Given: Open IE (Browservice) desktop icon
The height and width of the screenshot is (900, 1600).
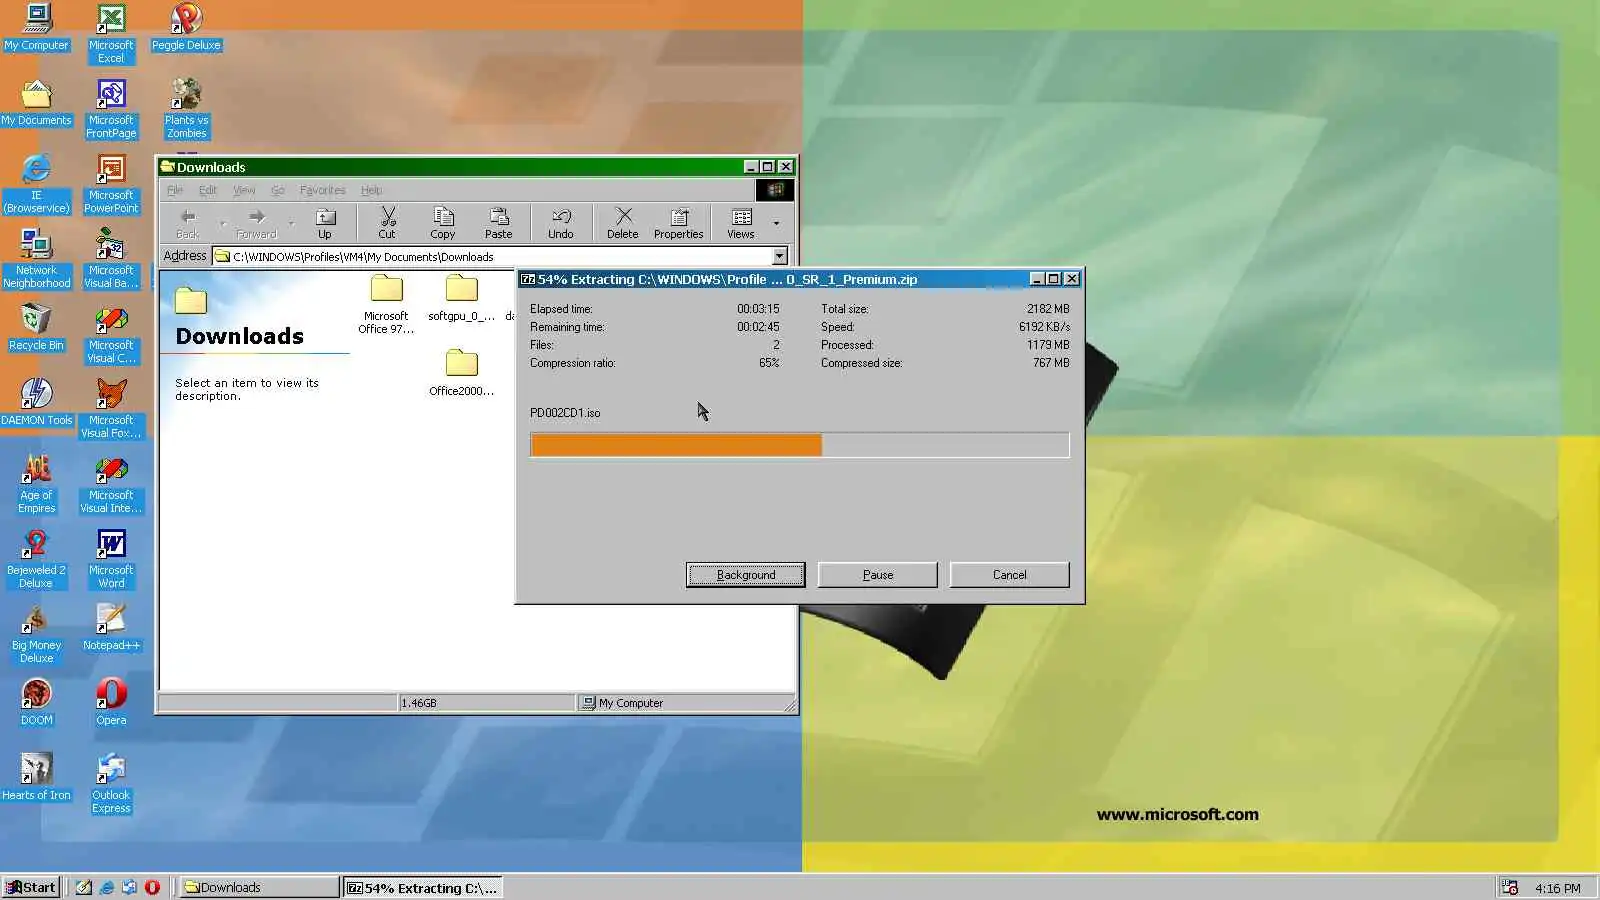Looking at the screenshot, I should (37, 183).
